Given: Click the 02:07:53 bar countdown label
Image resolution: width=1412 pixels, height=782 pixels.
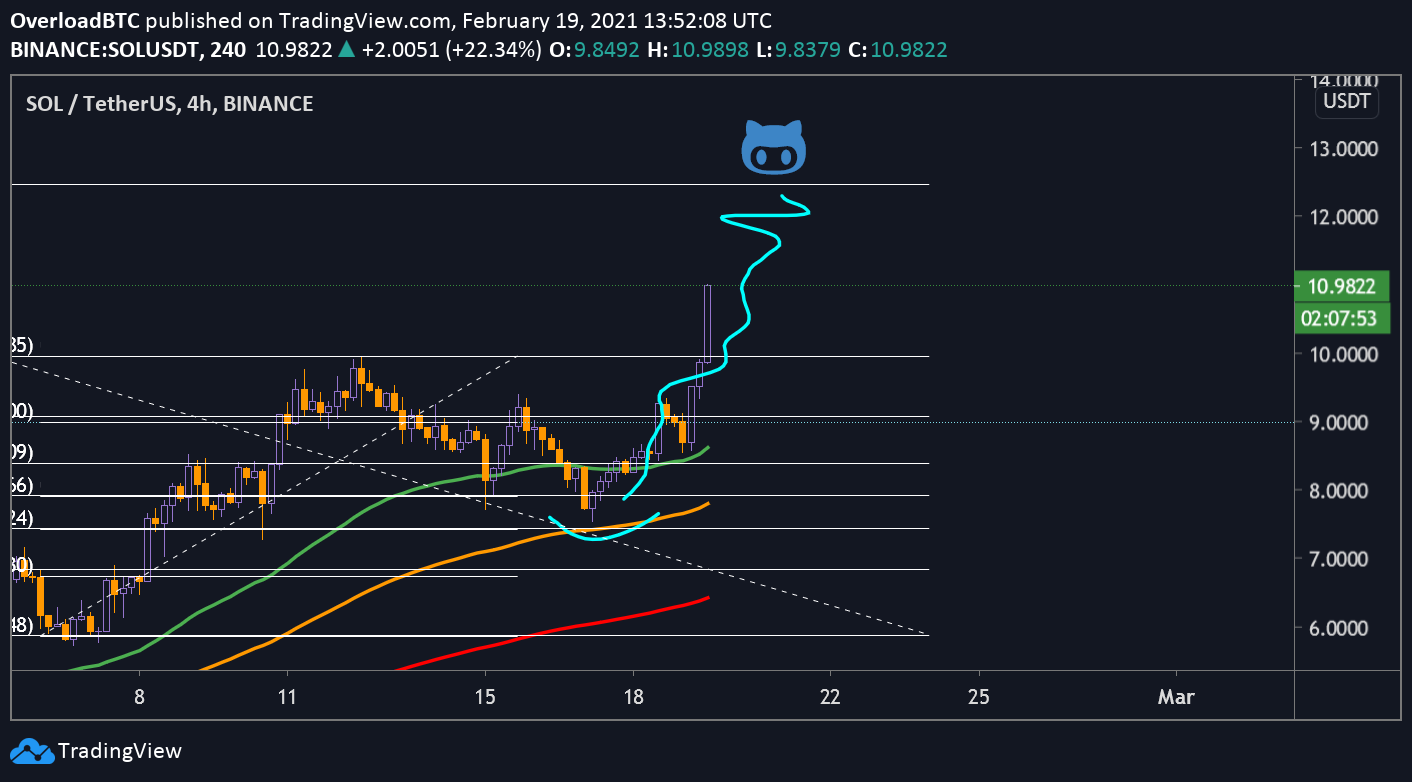Looking at the screenshot, I should click(1340, 318).
